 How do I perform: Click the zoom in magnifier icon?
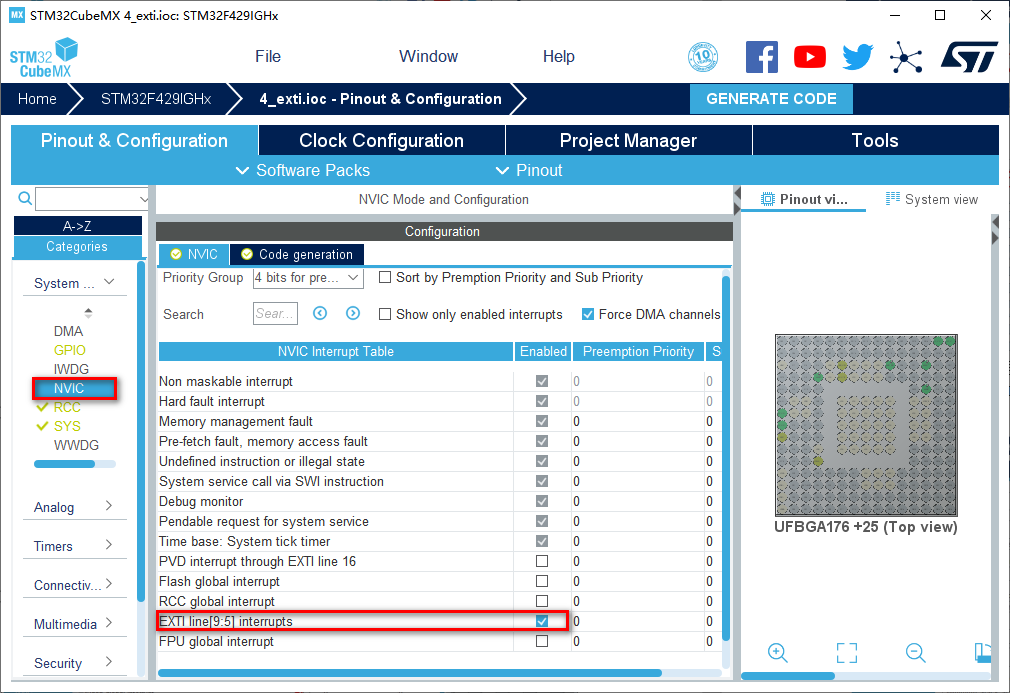(x=778, y=653)
